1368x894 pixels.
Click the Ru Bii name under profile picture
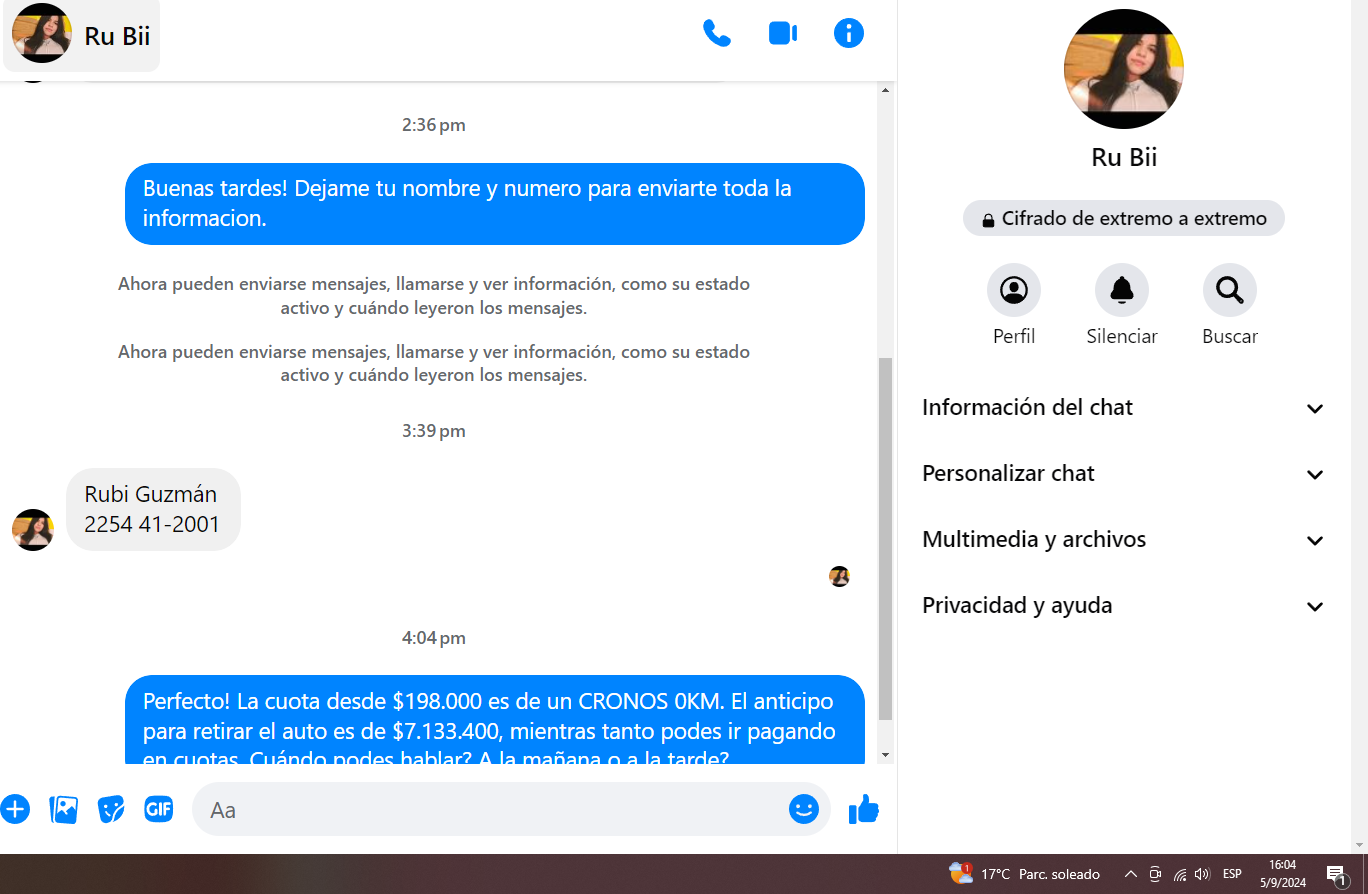click(x=1124, y=157)
